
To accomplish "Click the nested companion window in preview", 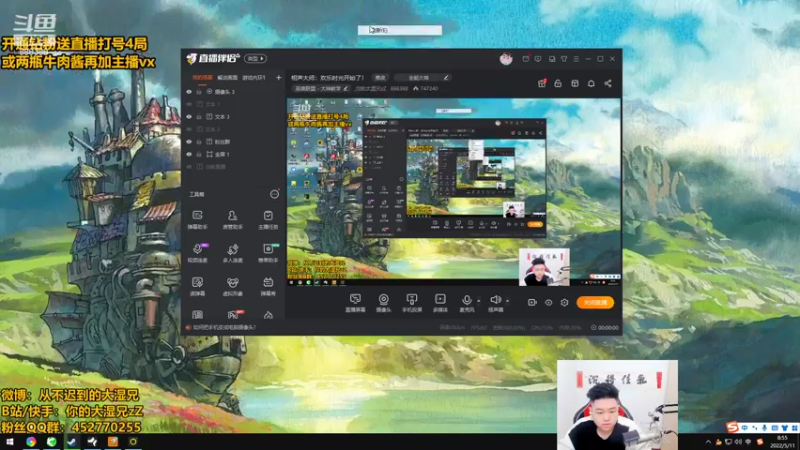I will pyautogui.click(x=454, y=178).
